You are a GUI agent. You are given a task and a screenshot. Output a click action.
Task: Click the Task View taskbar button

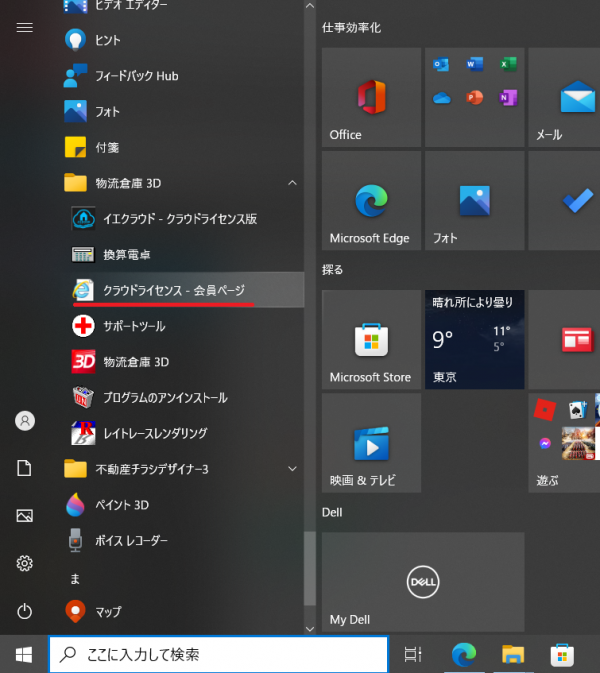pyautogui.click(x=412, y=655)
